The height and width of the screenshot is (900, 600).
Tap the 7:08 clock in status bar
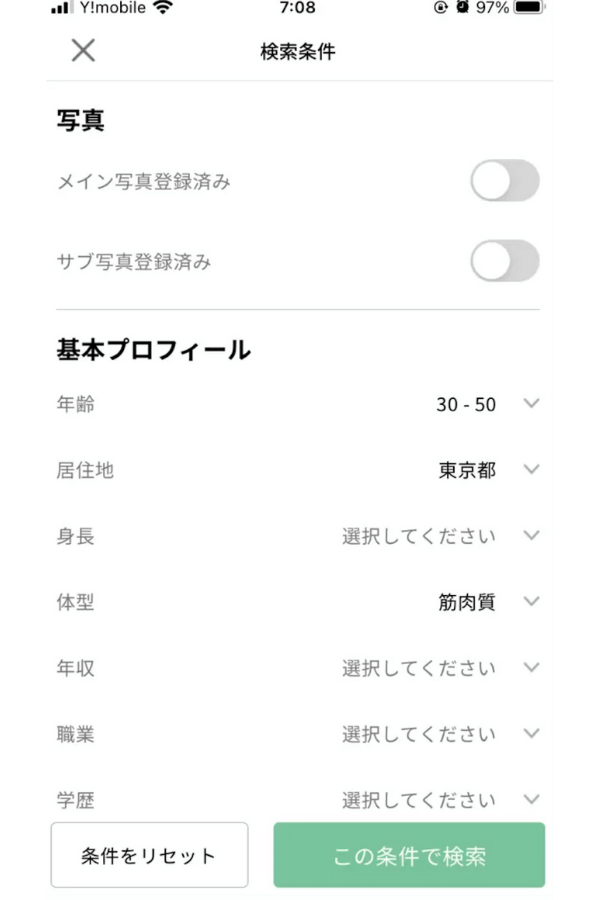click(297, 7)
